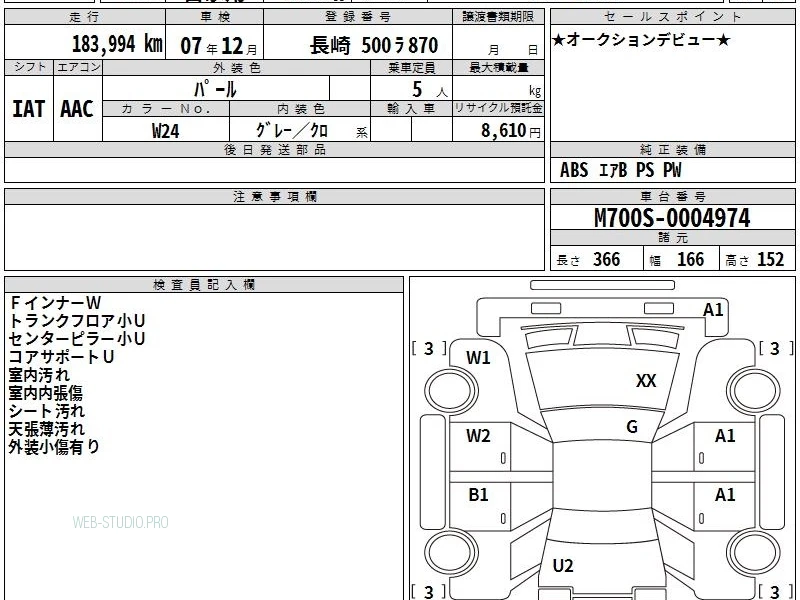Select color number W24

pos(165,131)
